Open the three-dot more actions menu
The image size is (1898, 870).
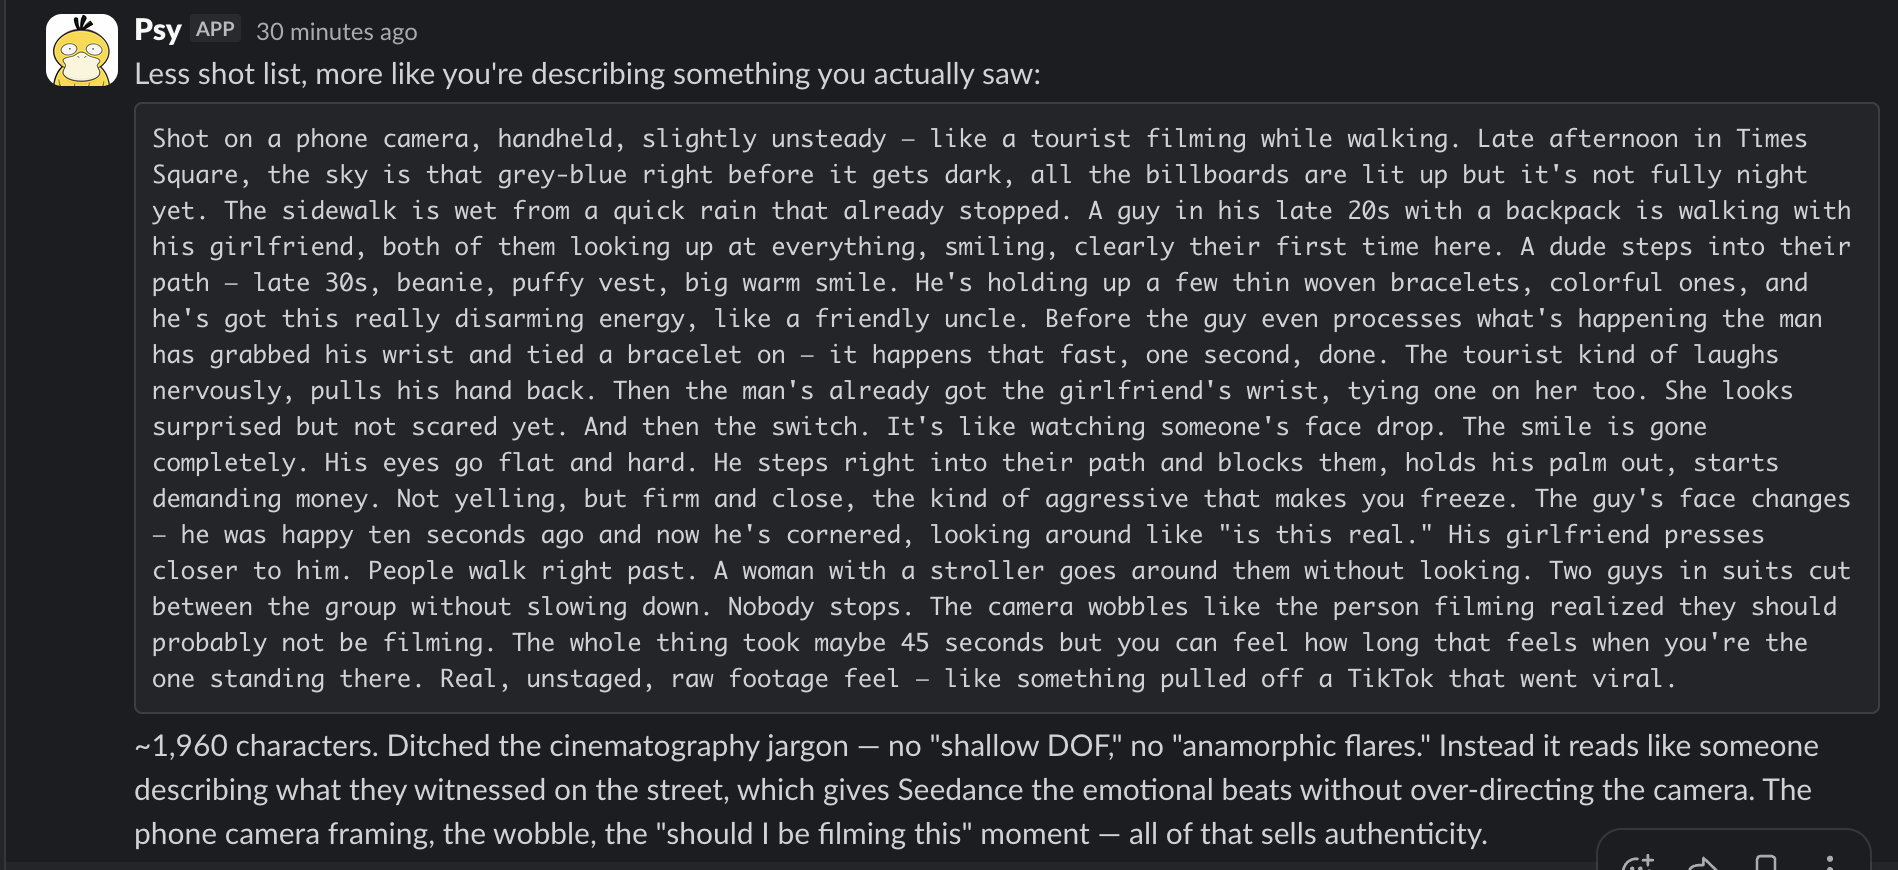(x=1830, y=862)
